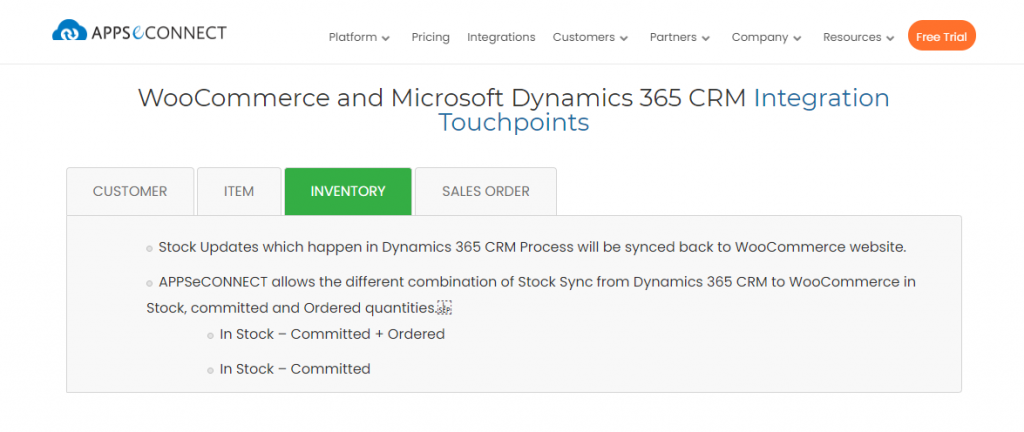The image size is (1024, 432).
Task: Click the broken image icon after 'quantities.'
Action: click(x=445, y=308)
